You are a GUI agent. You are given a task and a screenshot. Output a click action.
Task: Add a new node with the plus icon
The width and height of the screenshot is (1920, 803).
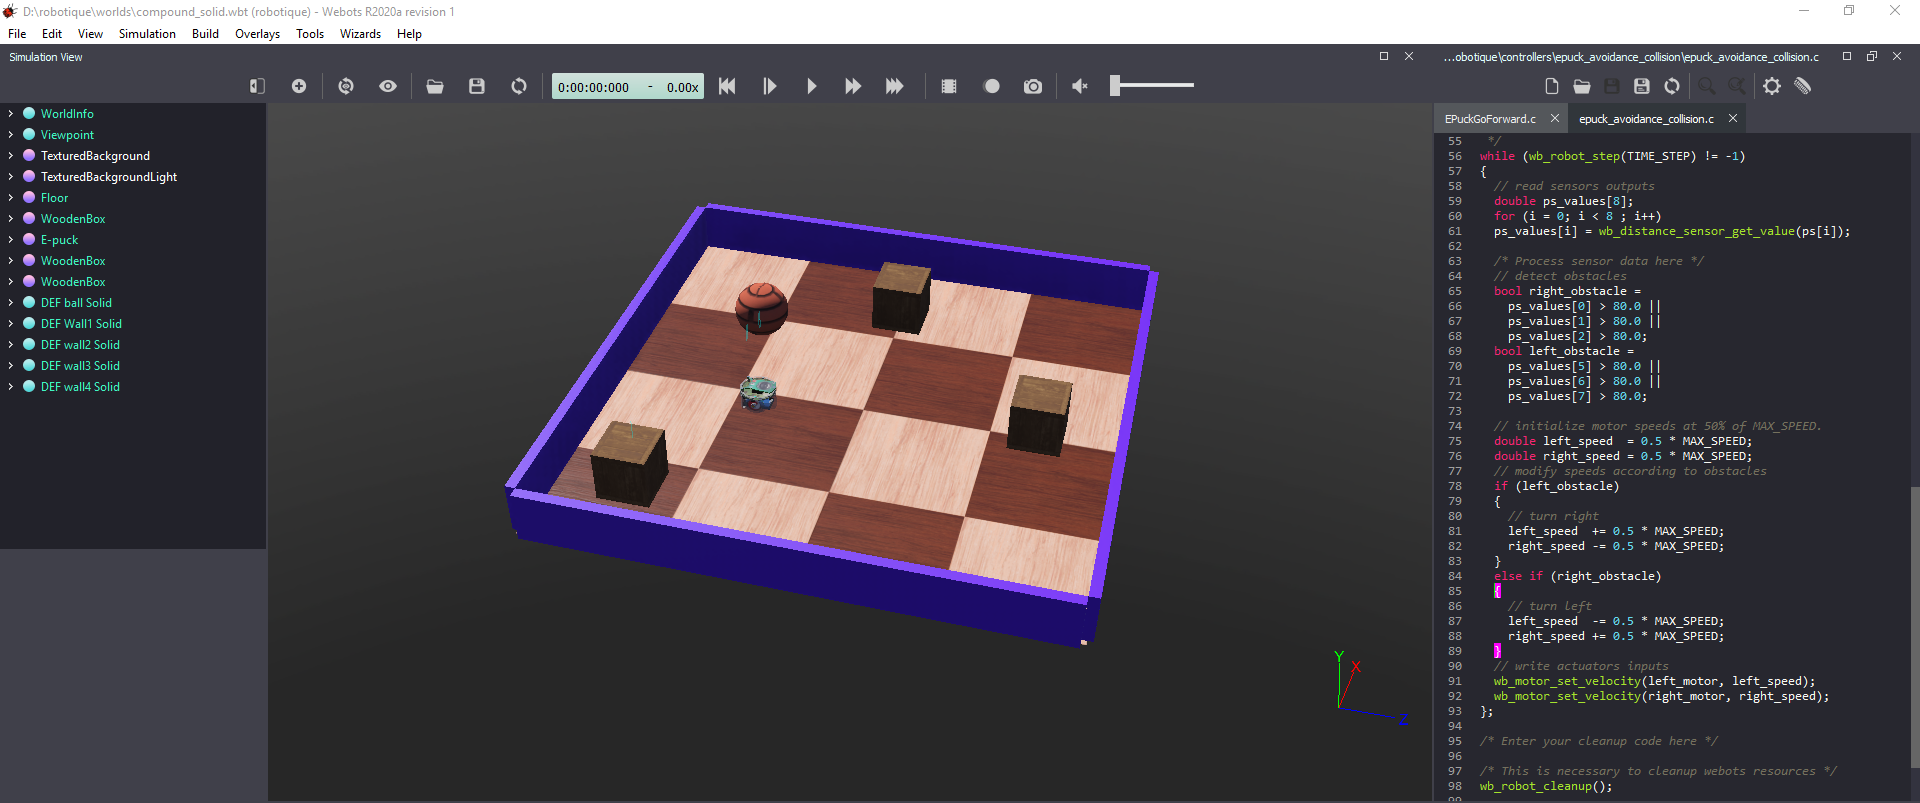click(x=299, y=87)
